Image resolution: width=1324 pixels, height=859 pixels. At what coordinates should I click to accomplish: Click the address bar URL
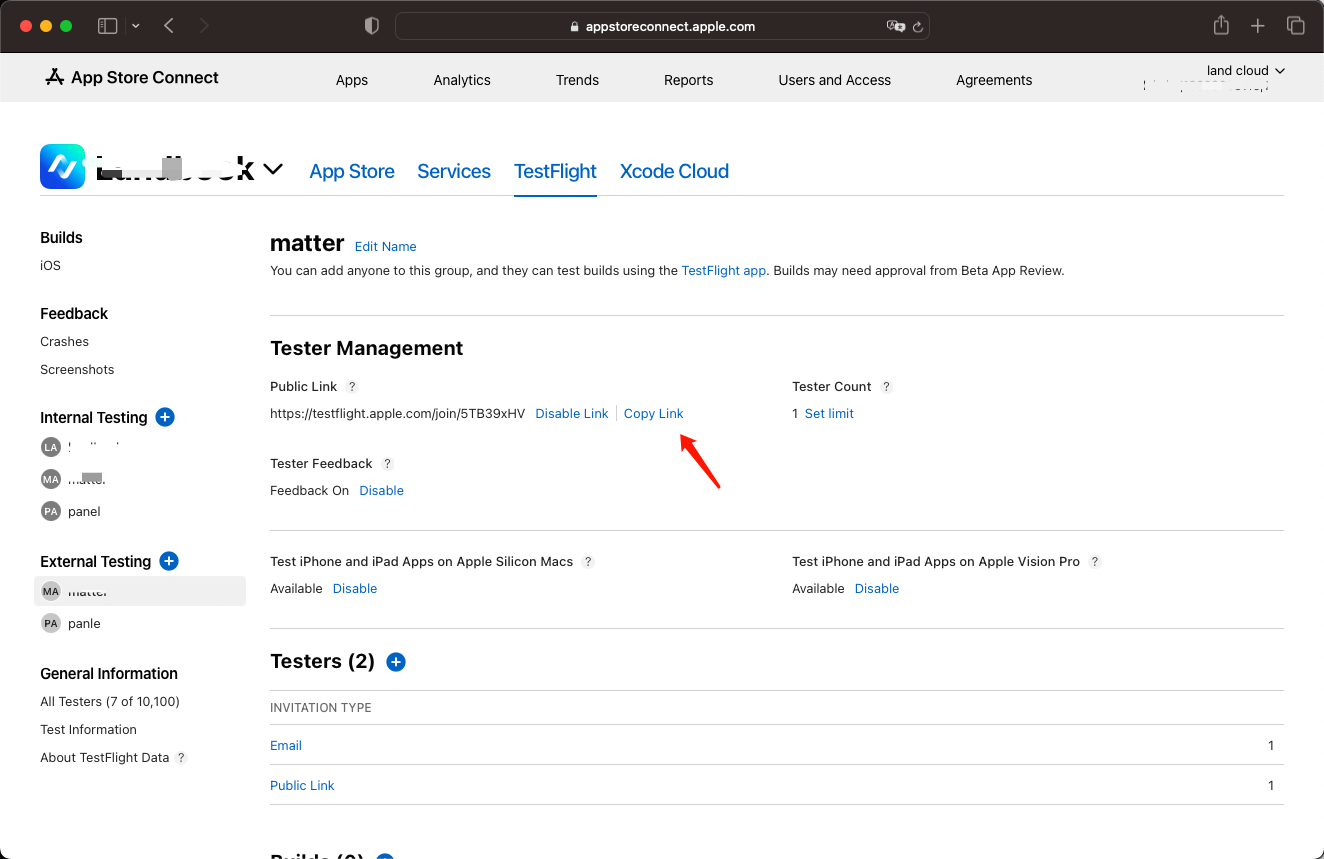click(x=662, y=27)
